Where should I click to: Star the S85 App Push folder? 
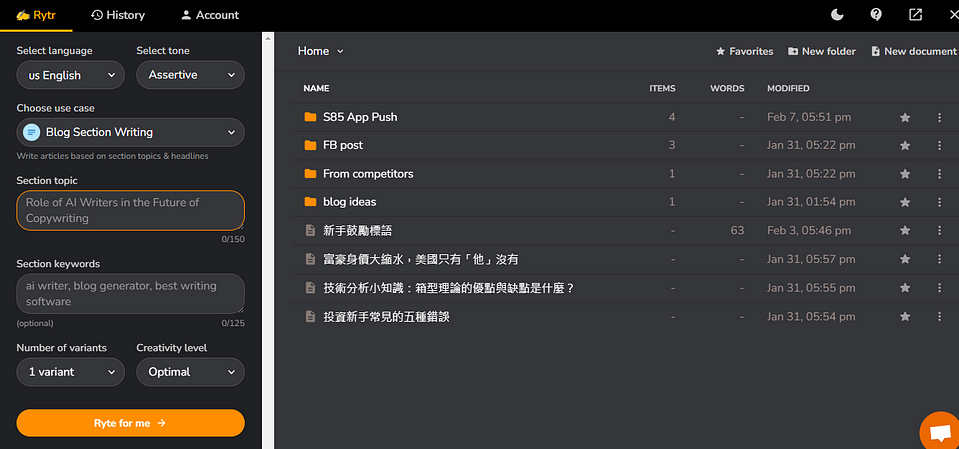pos(905,118)
